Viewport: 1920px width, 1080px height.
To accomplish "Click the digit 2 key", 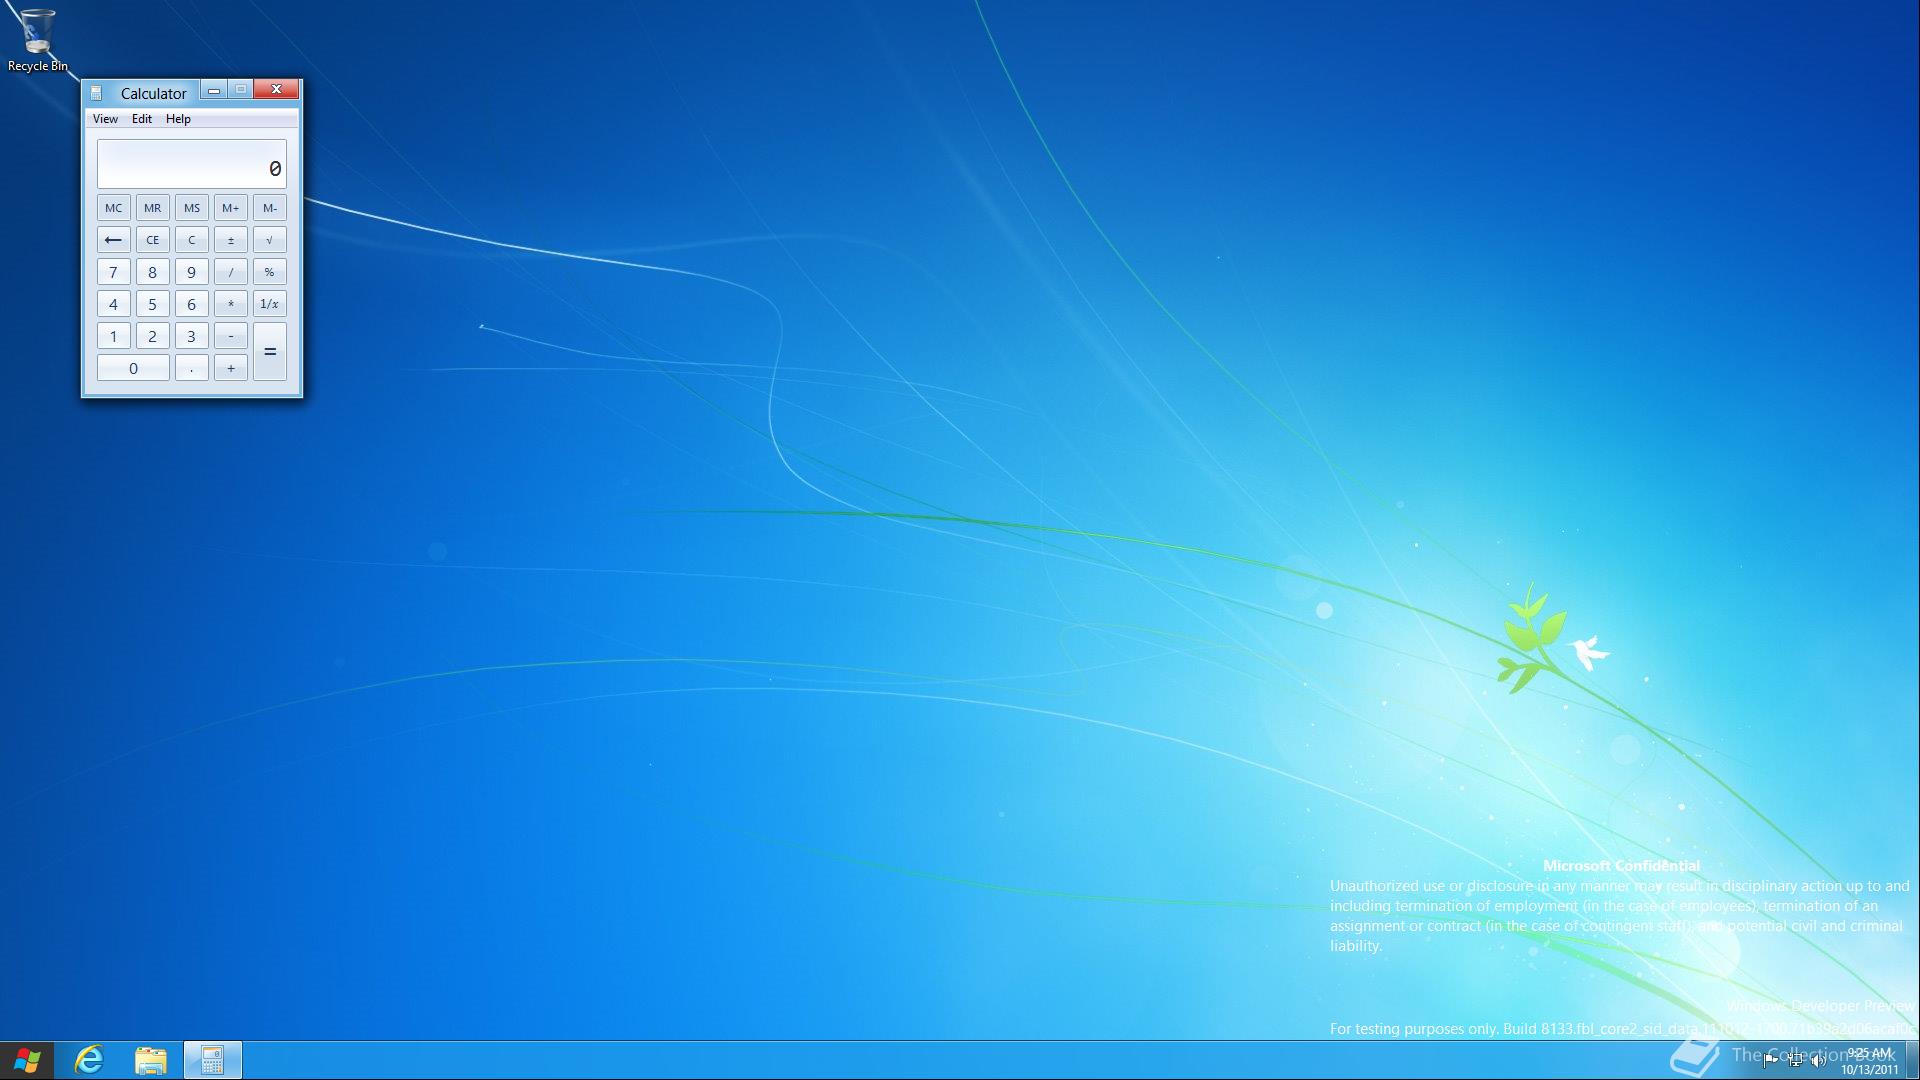I will click(153, 336).
